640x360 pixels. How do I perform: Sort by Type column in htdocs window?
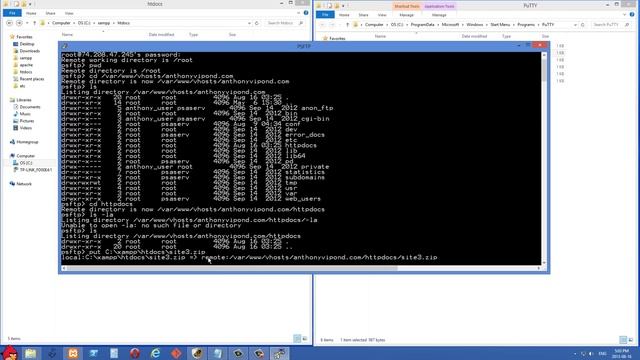pos(193,35)
